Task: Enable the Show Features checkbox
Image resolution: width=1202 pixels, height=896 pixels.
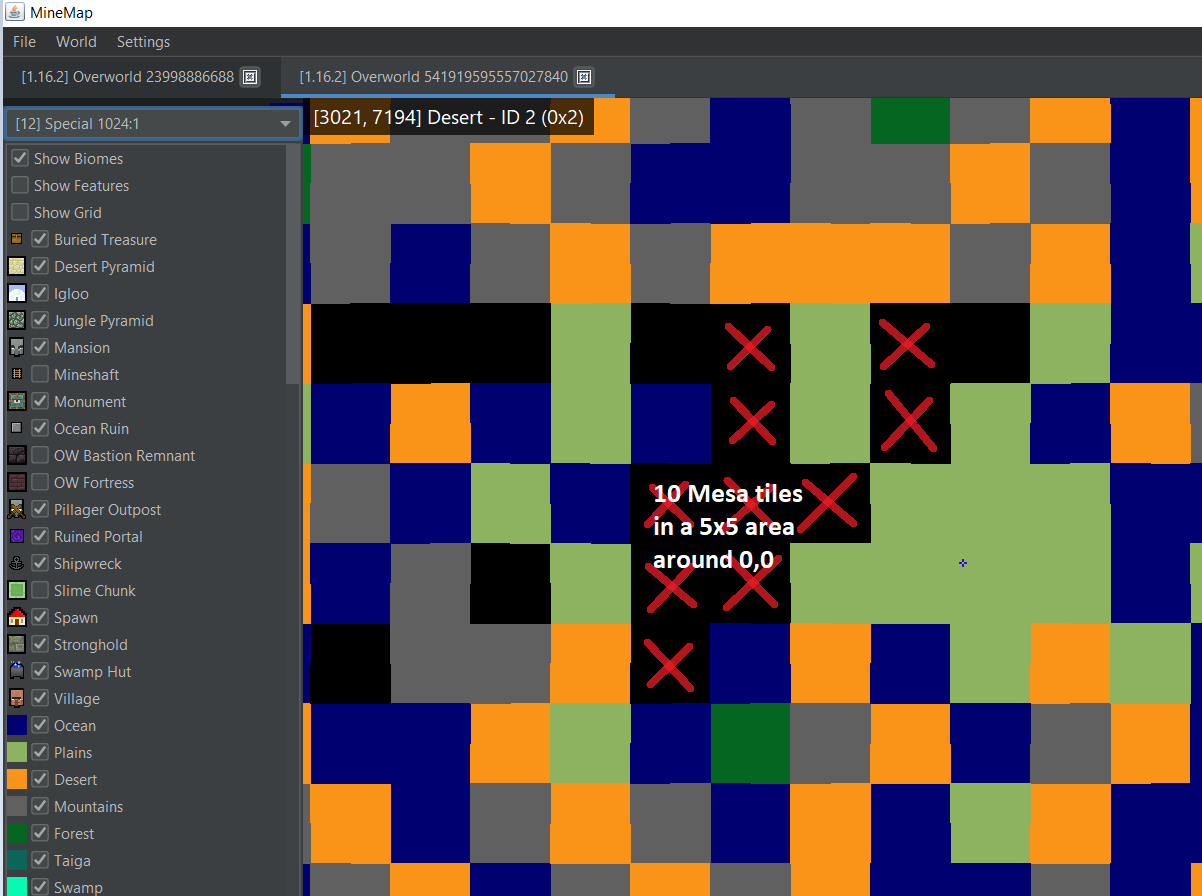Action: 21,185
